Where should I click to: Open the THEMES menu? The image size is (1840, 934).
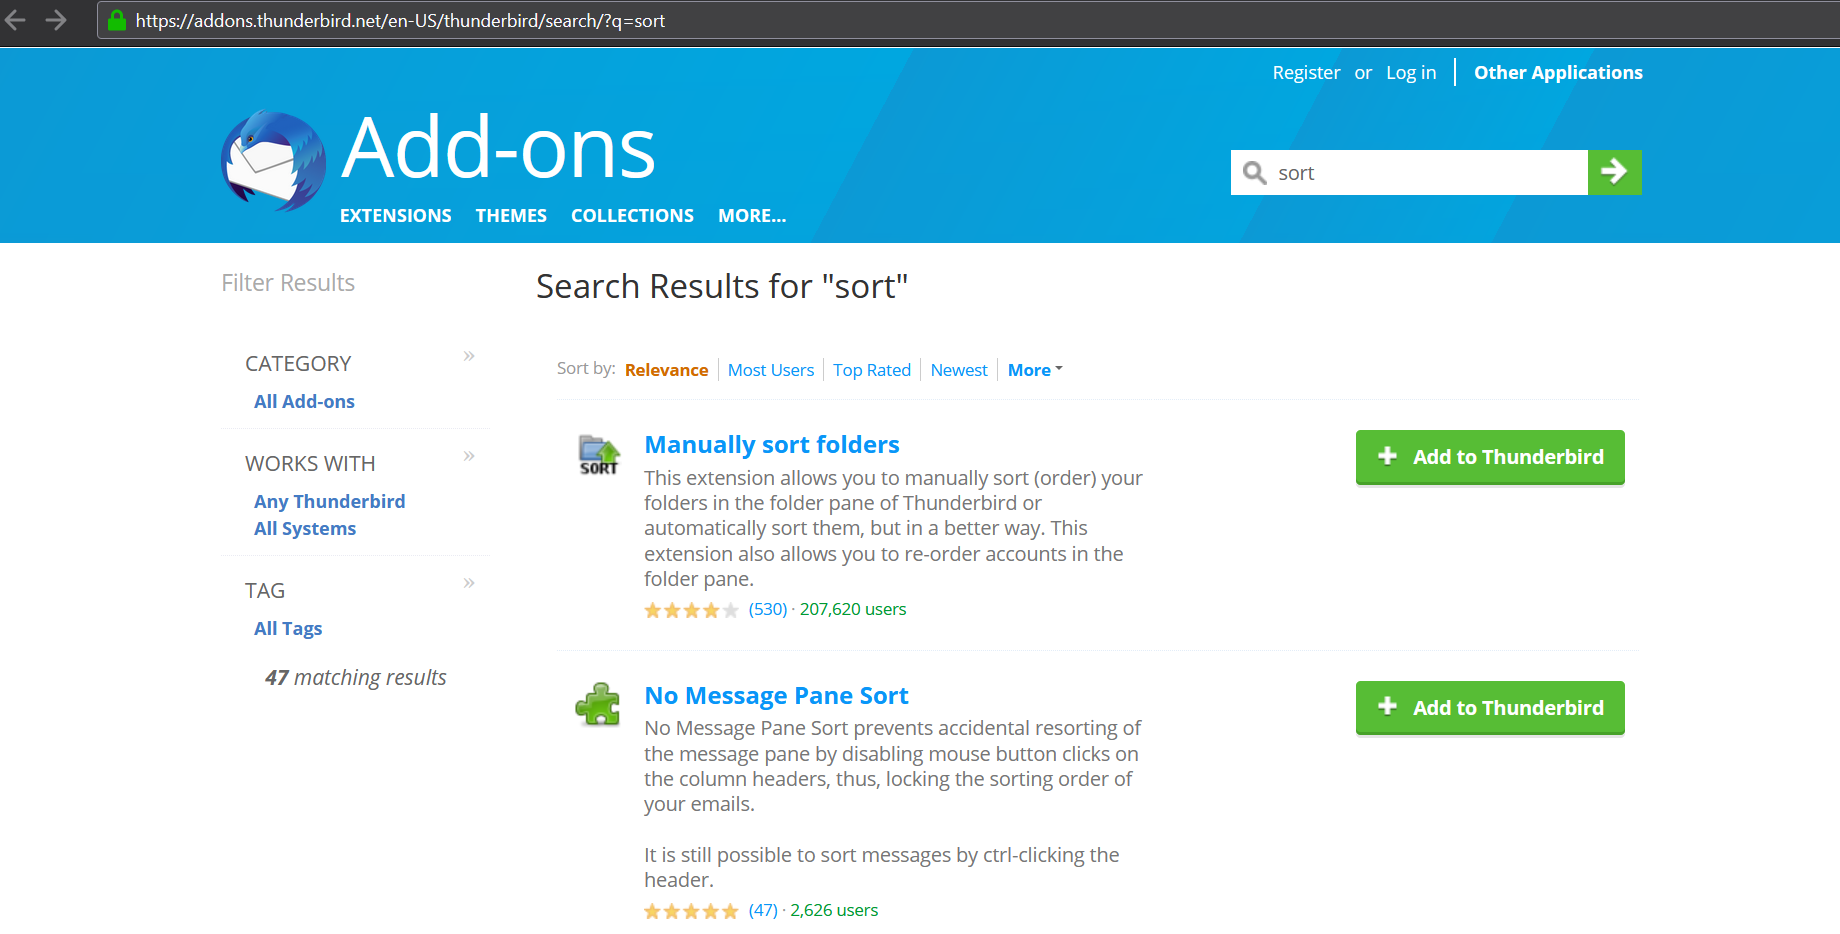[511, 215]
